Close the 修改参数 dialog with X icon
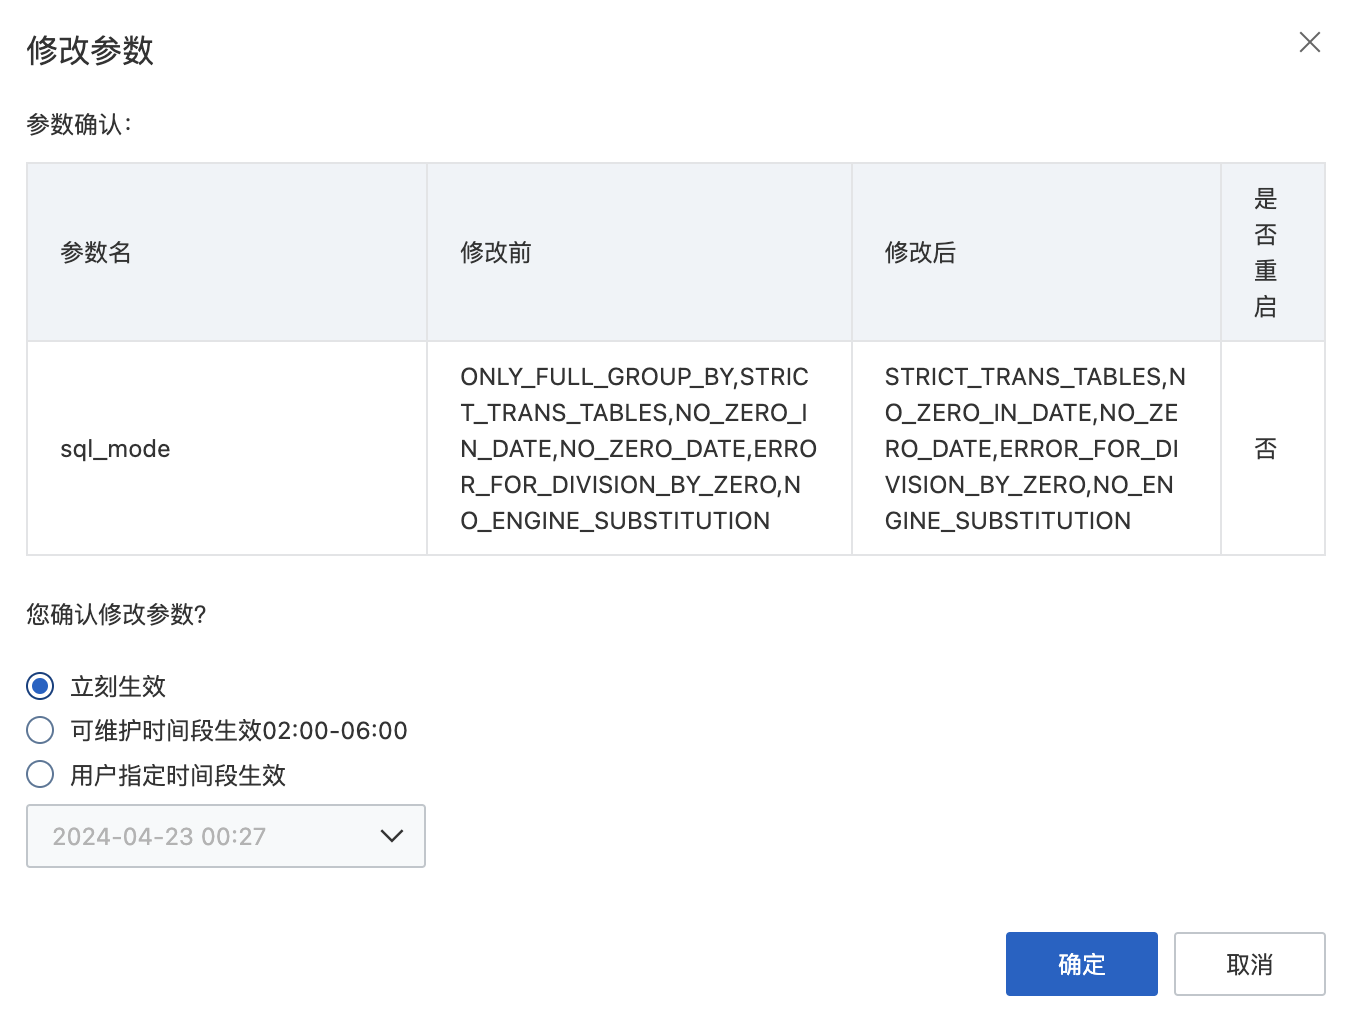Viewport: 1356px width, 1022px height. (1309, 42)
